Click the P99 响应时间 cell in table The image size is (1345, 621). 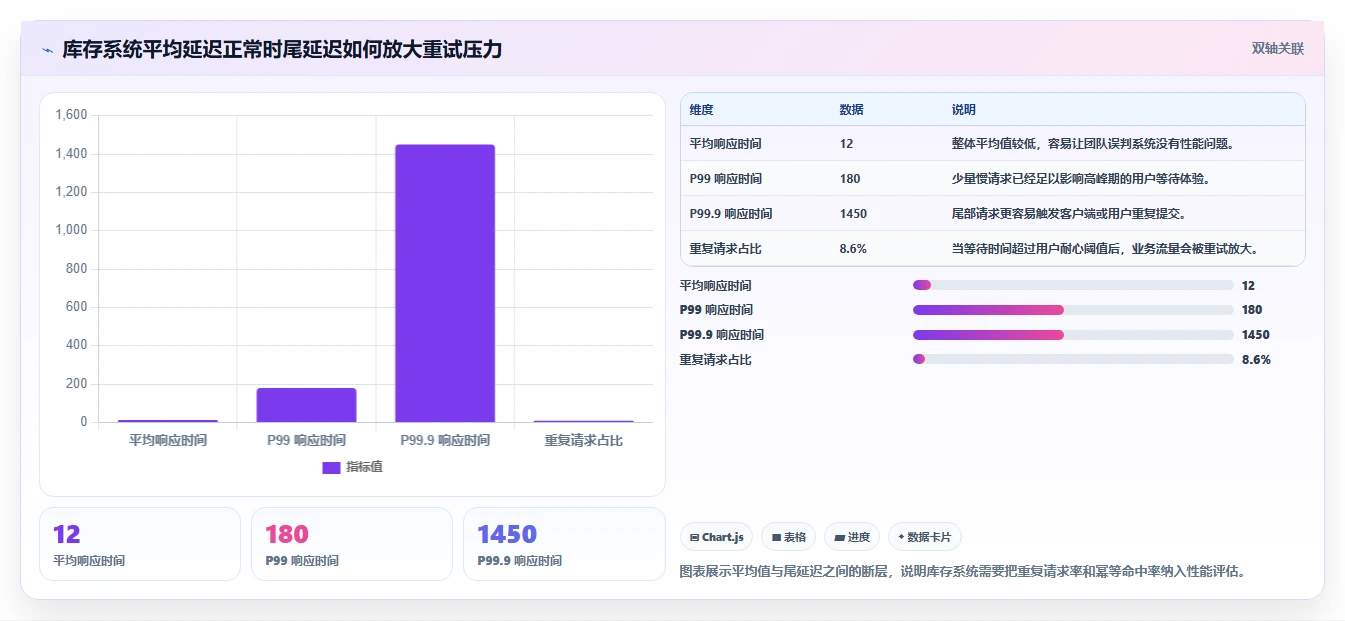click(x=726, y=178)
